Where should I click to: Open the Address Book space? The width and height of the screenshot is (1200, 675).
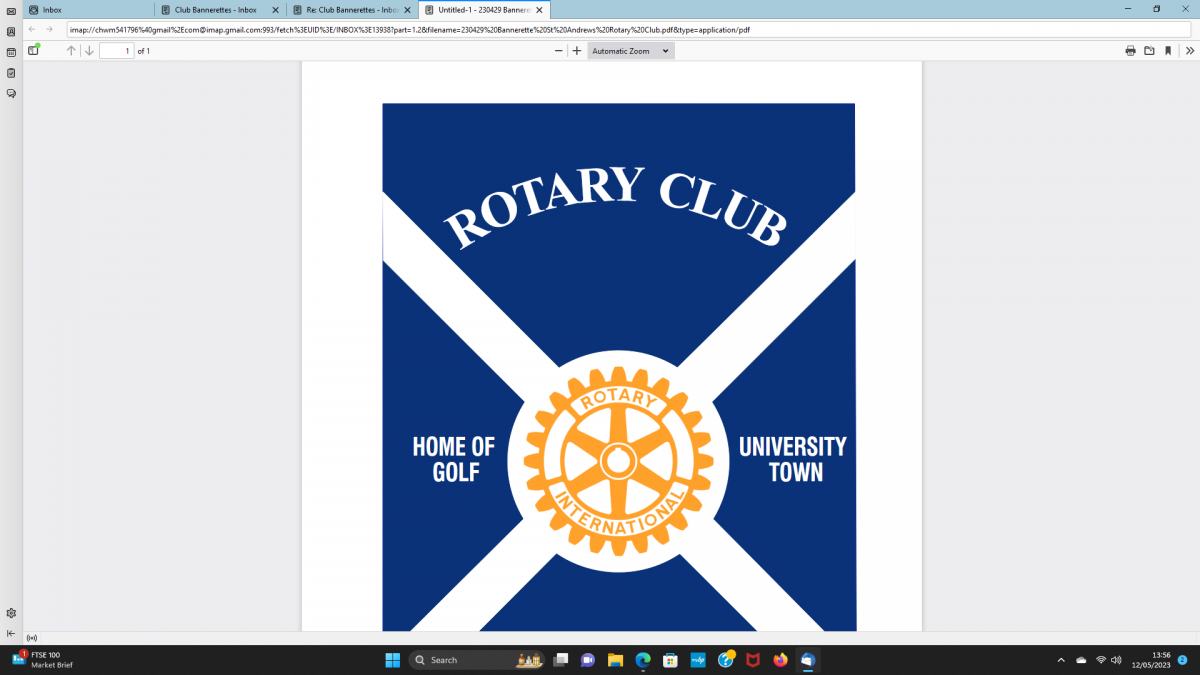[11, 31]
